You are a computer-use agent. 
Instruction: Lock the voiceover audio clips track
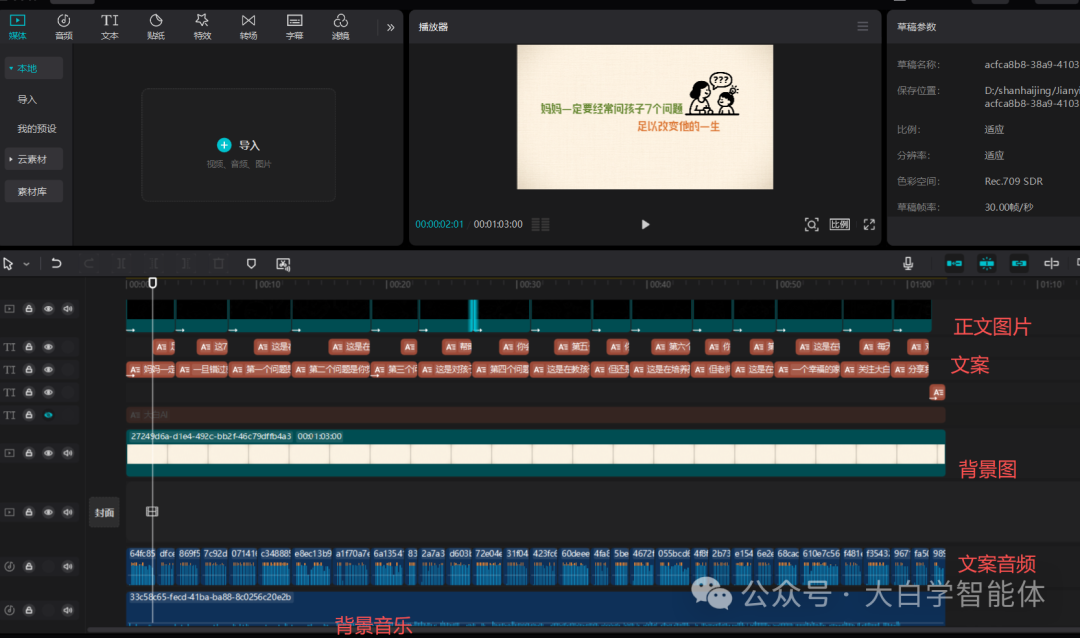point(29,566)
